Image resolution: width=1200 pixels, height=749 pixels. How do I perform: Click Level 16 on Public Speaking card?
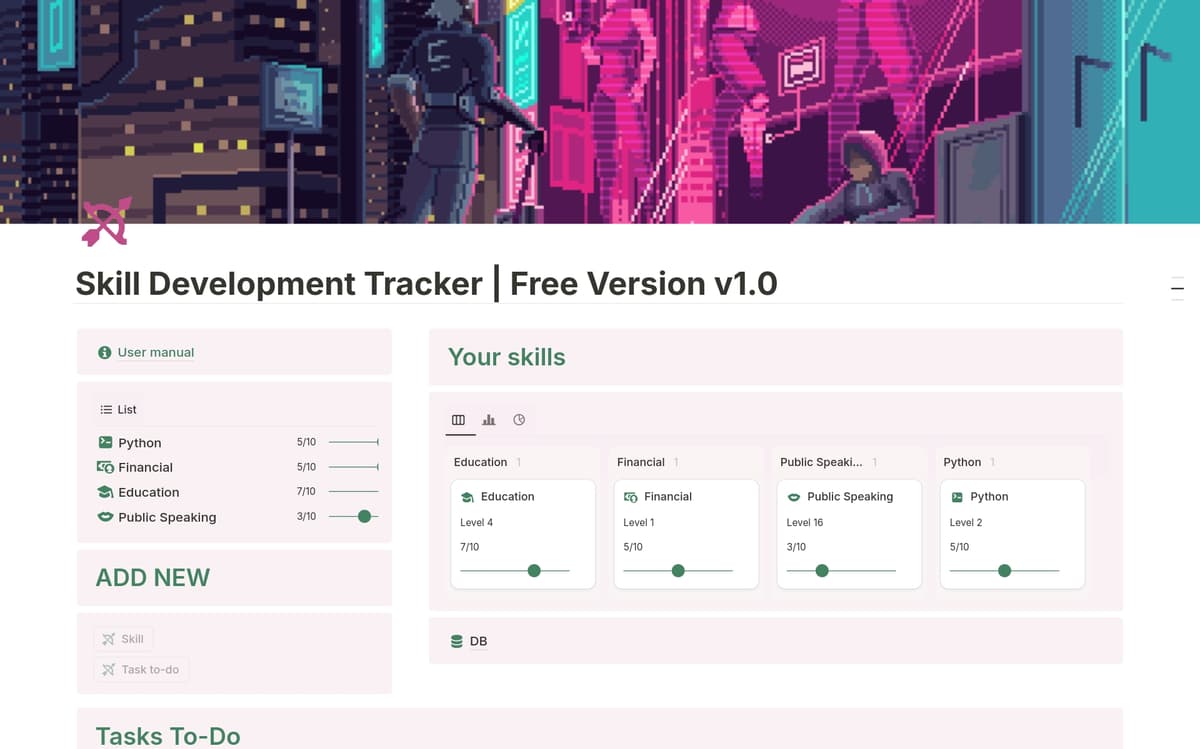[x=805, y=523]
